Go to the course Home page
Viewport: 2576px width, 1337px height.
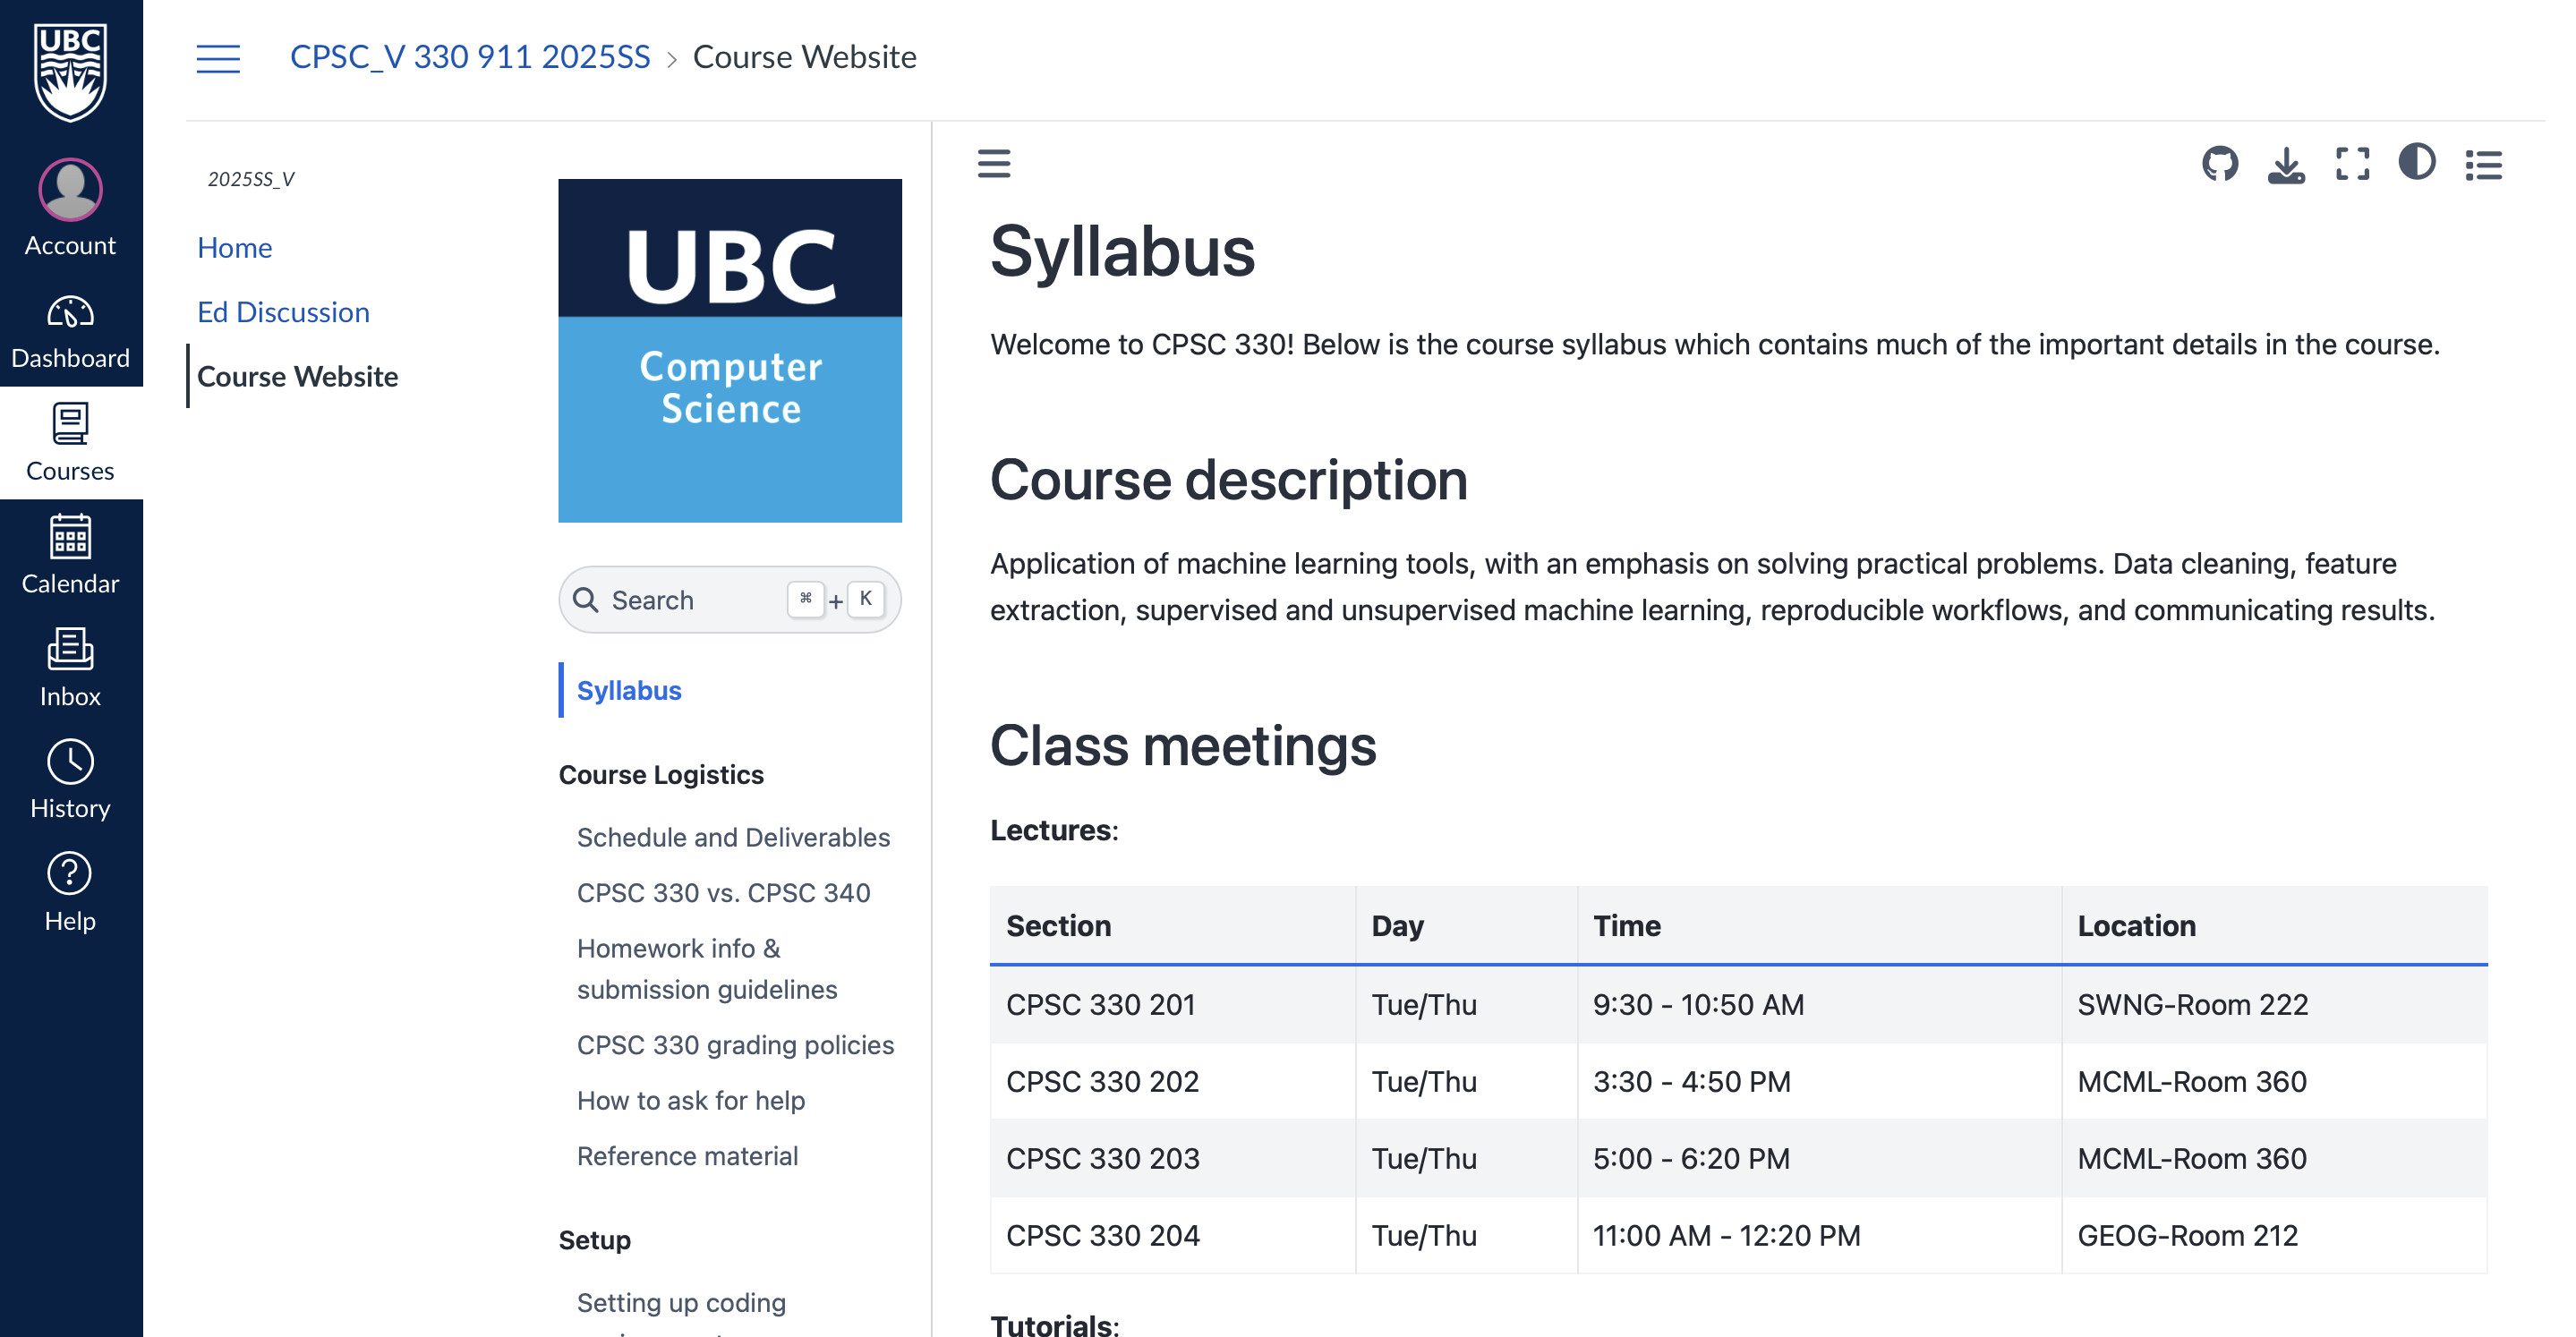(234, 247)
